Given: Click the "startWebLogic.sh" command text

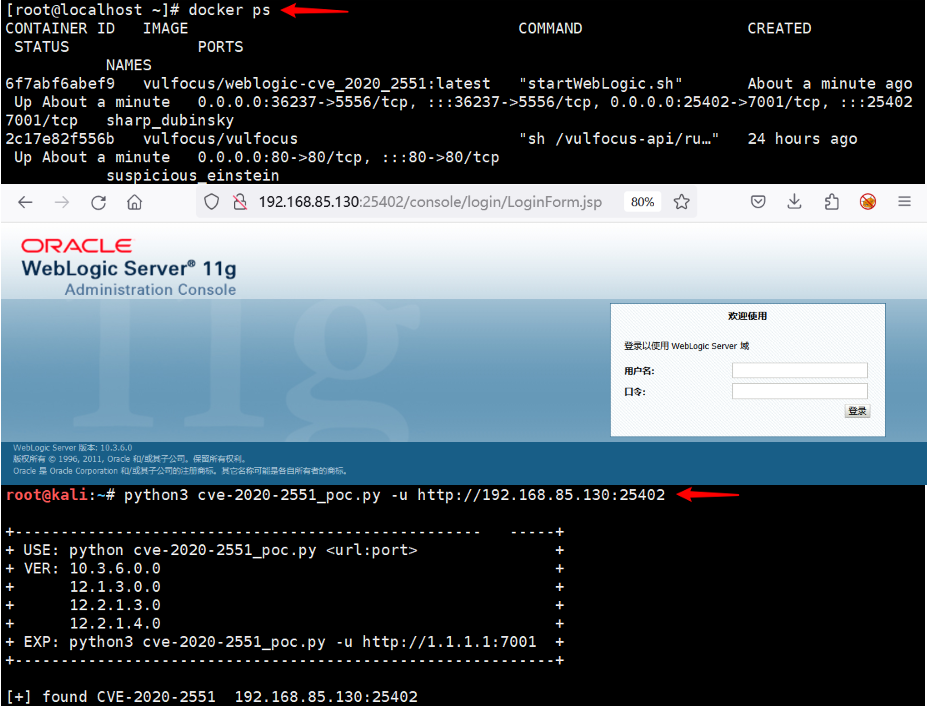Looking at the screenshot, I should pos(601,84).
